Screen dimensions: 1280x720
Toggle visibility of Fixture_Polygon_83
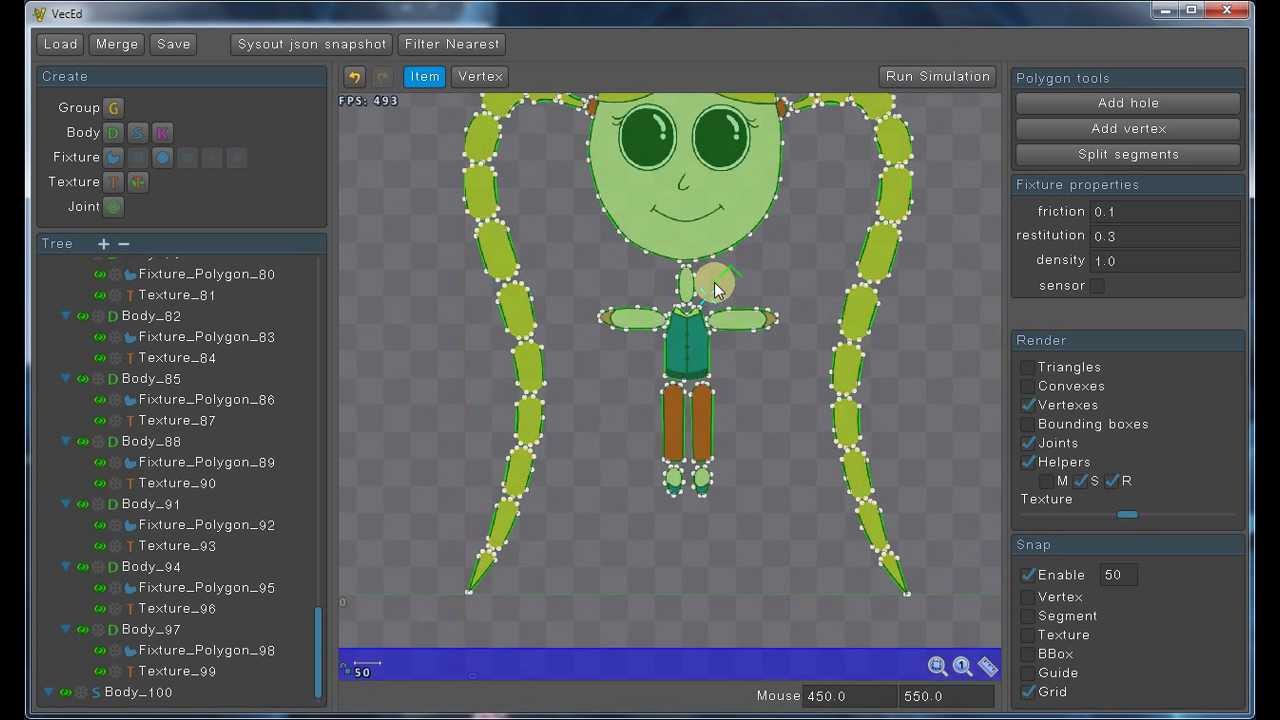100,337
